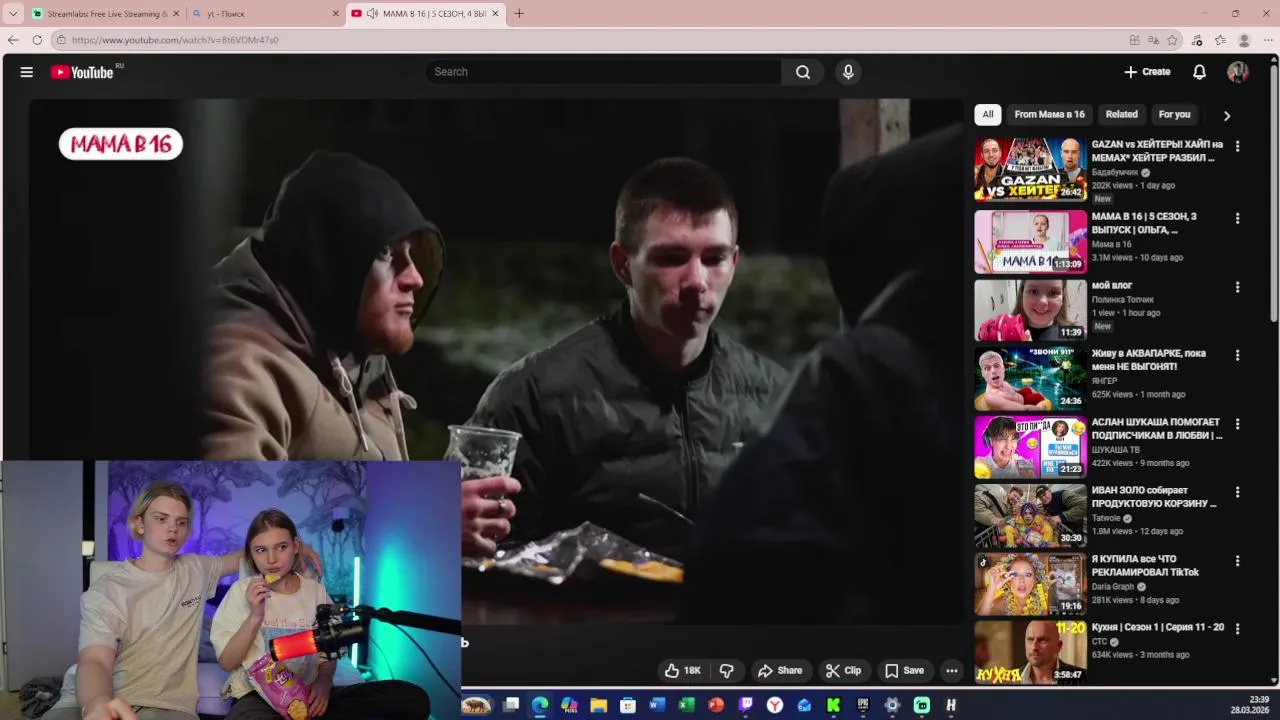The image size is (1280, 720).
Task: Open File Explorer from the taskbar
Action: coord(598,705)
